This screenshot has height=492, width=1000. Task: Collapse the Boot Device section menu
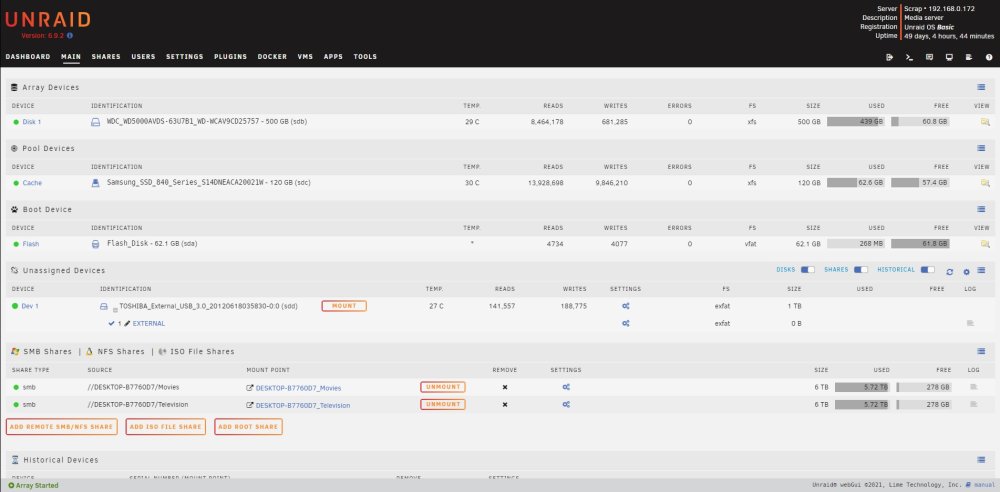[981, 209]
